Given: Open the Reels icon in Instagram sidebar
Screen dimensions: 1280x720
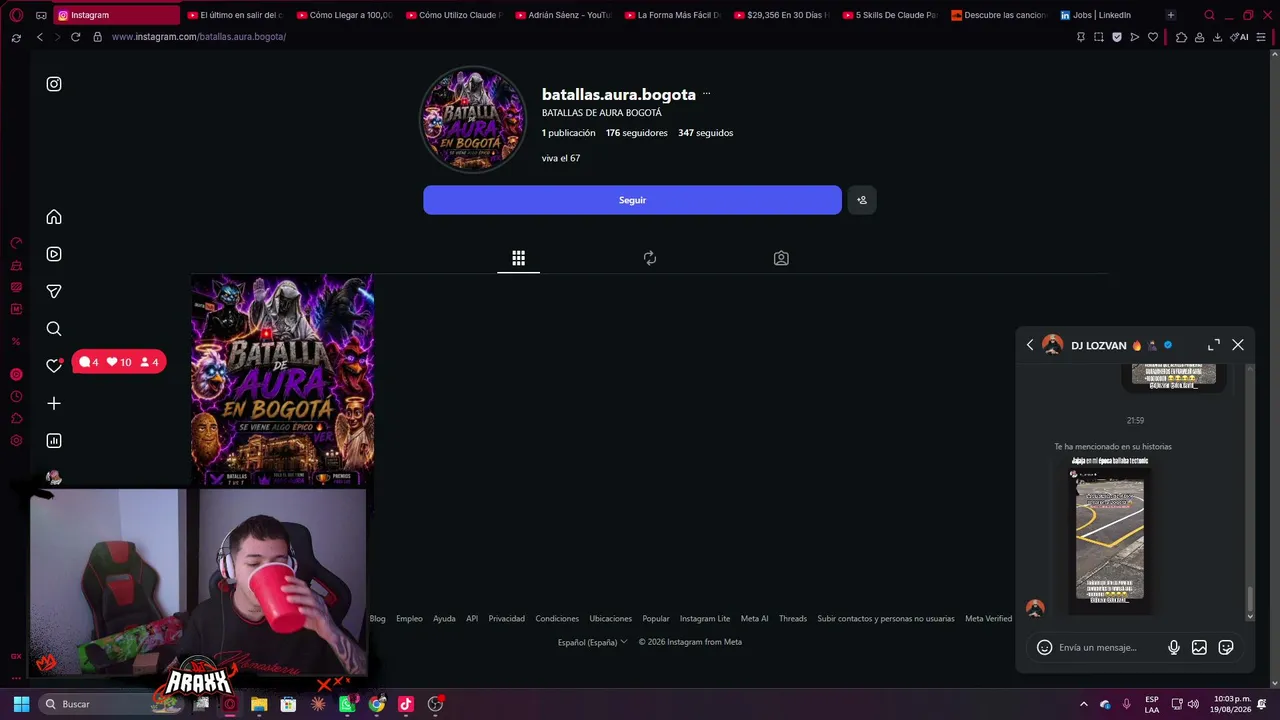Looking at the screenshot, I should pos(54,254).
